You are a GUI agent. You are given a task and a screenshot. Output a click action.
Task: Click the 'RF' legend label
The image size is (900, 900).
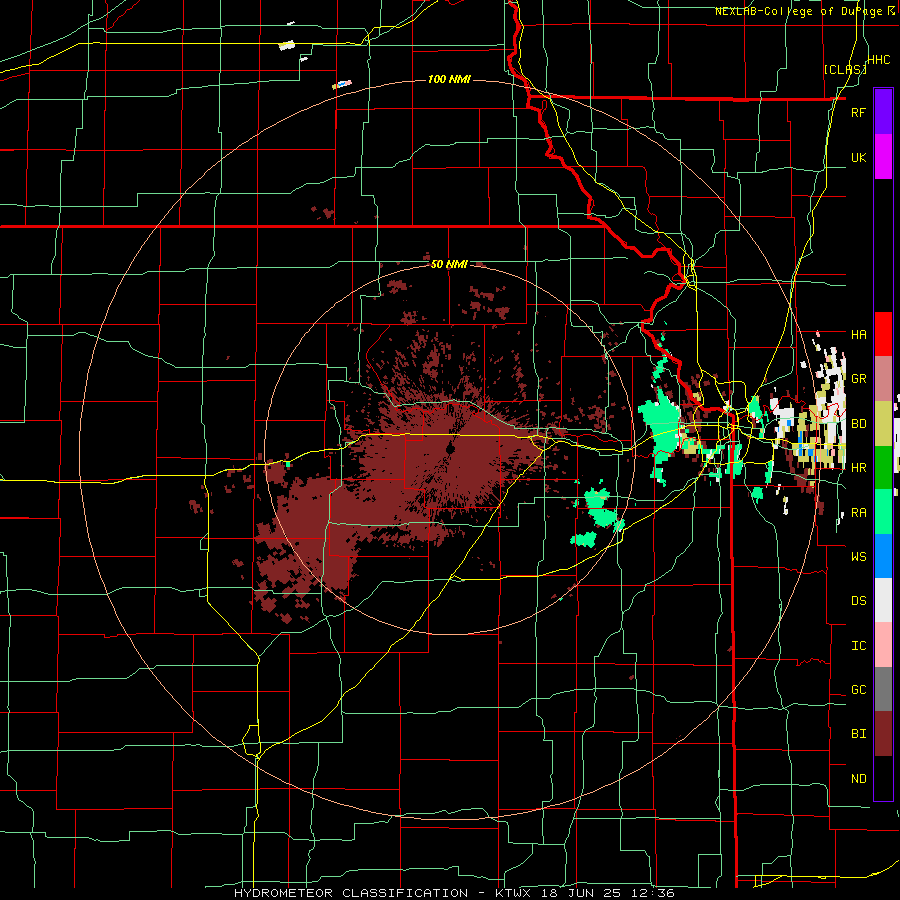coord(858,112)
